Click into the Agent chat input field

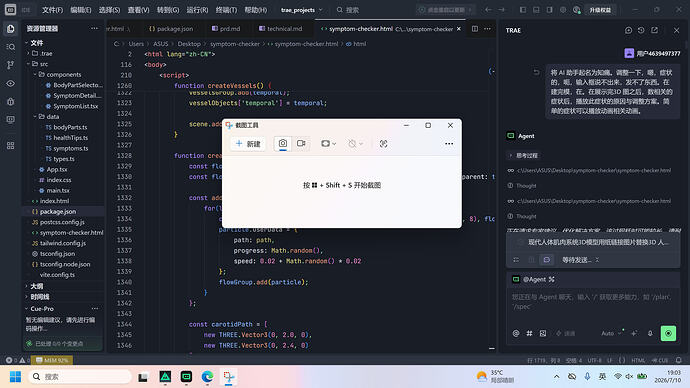click(592, 302)
